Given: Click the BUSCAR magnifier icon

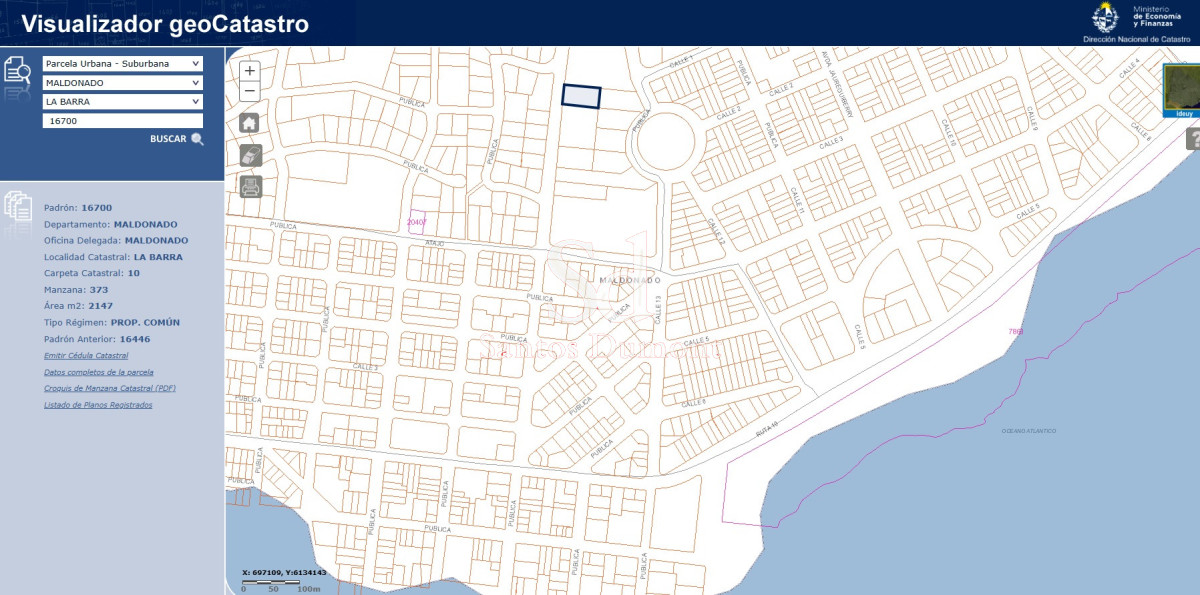Looking at the screenshot, I should pyautogui.click(x=197, y=139).
